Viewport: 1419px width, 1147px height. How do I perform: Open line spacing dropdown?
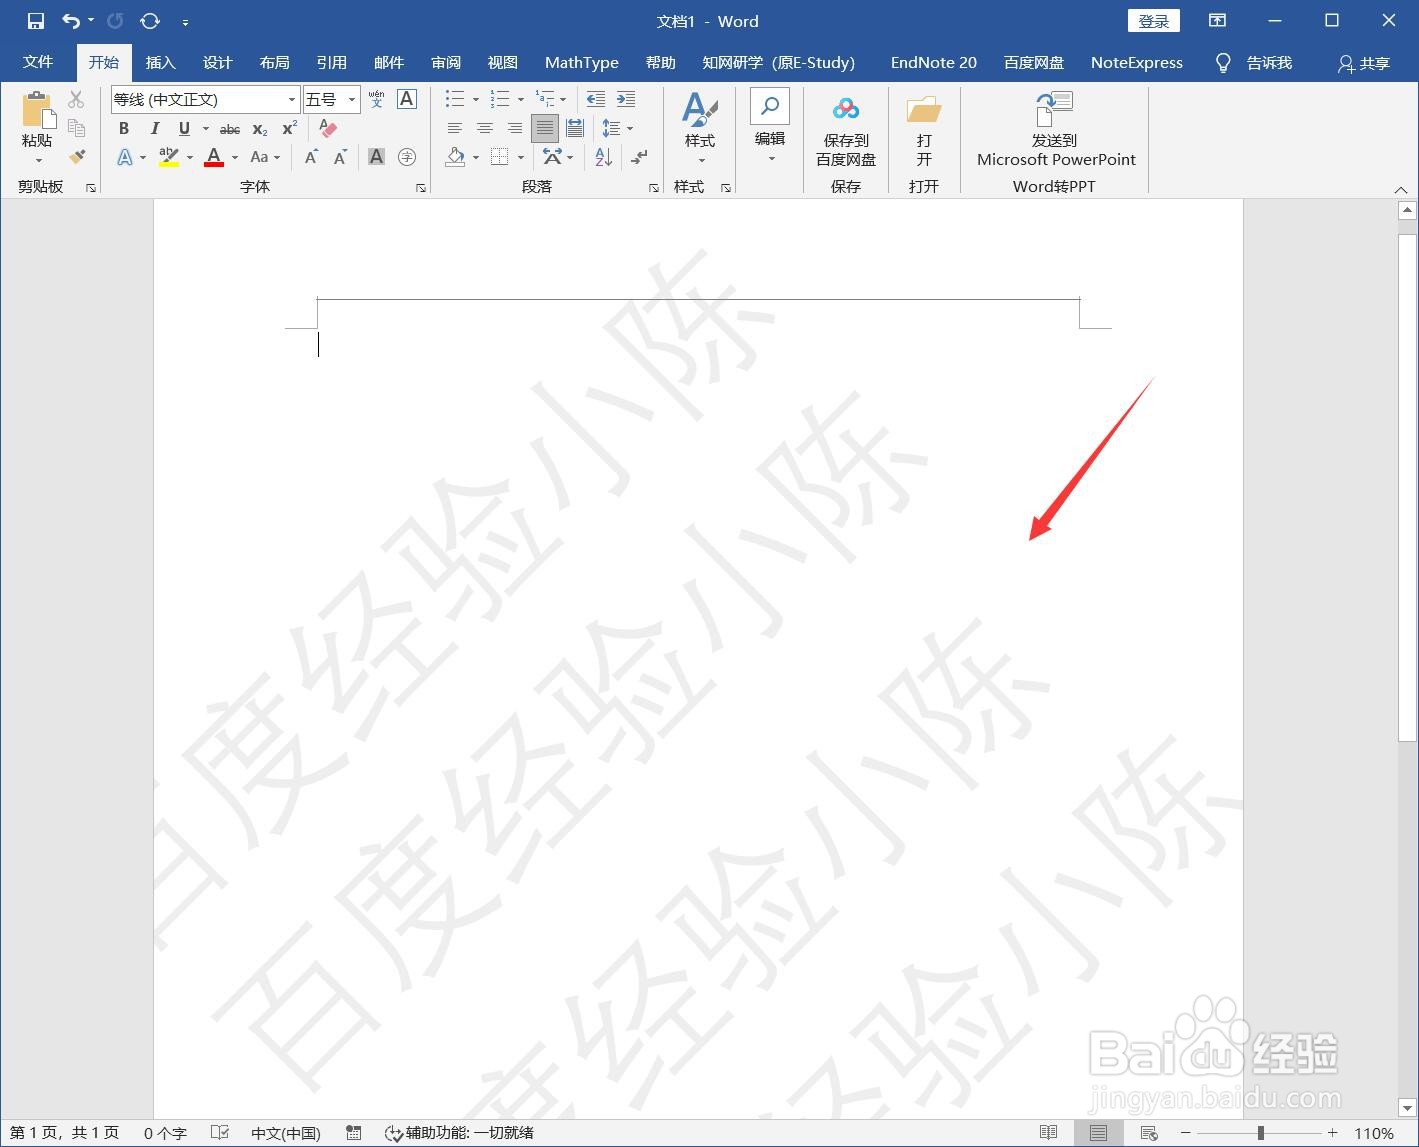pyautogui.click(x=618, y=128)
